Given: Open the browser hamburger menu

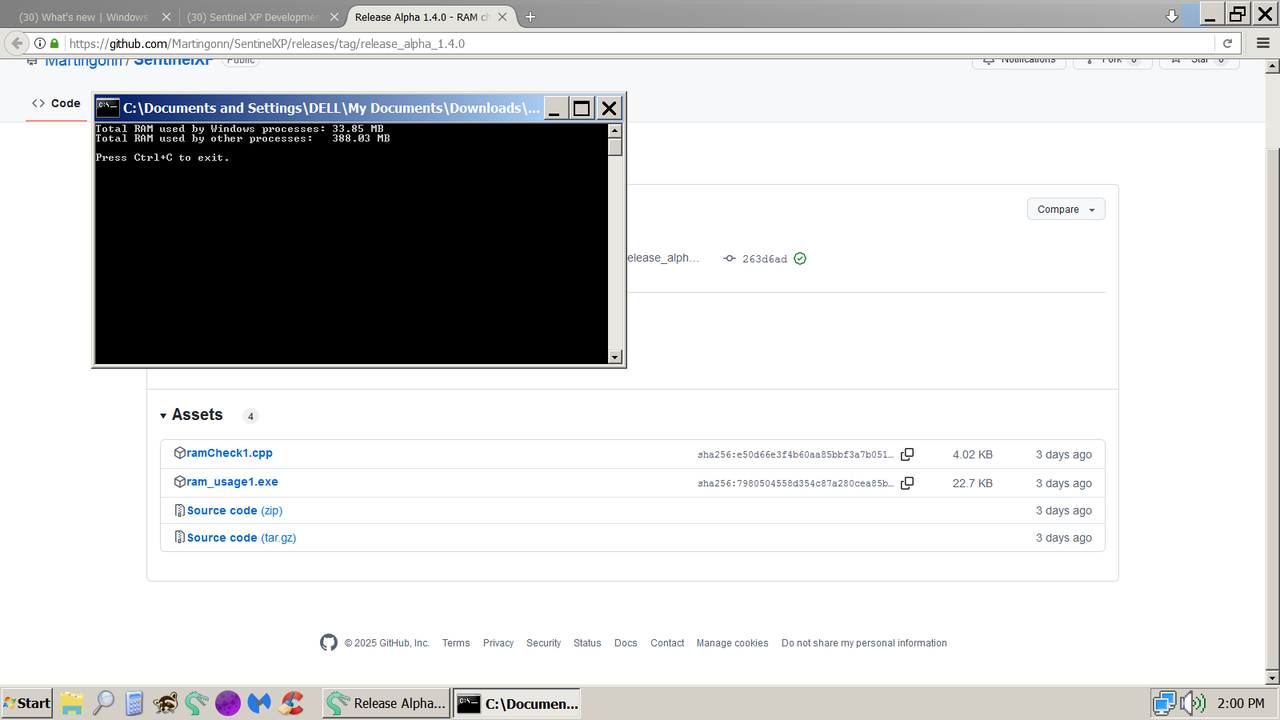Looking at the screenshot, I should tap(1261, 43).
